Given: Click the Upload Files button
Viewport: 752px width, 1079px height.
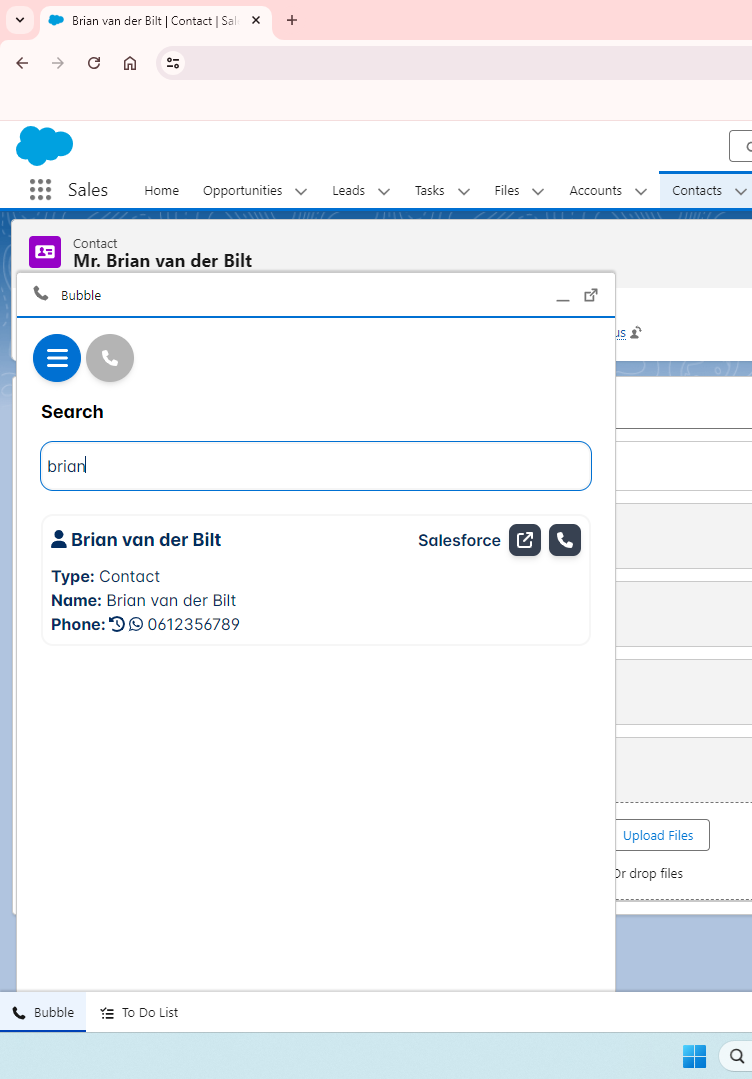Looking at the screenshot, I should [x=658, y=835].
